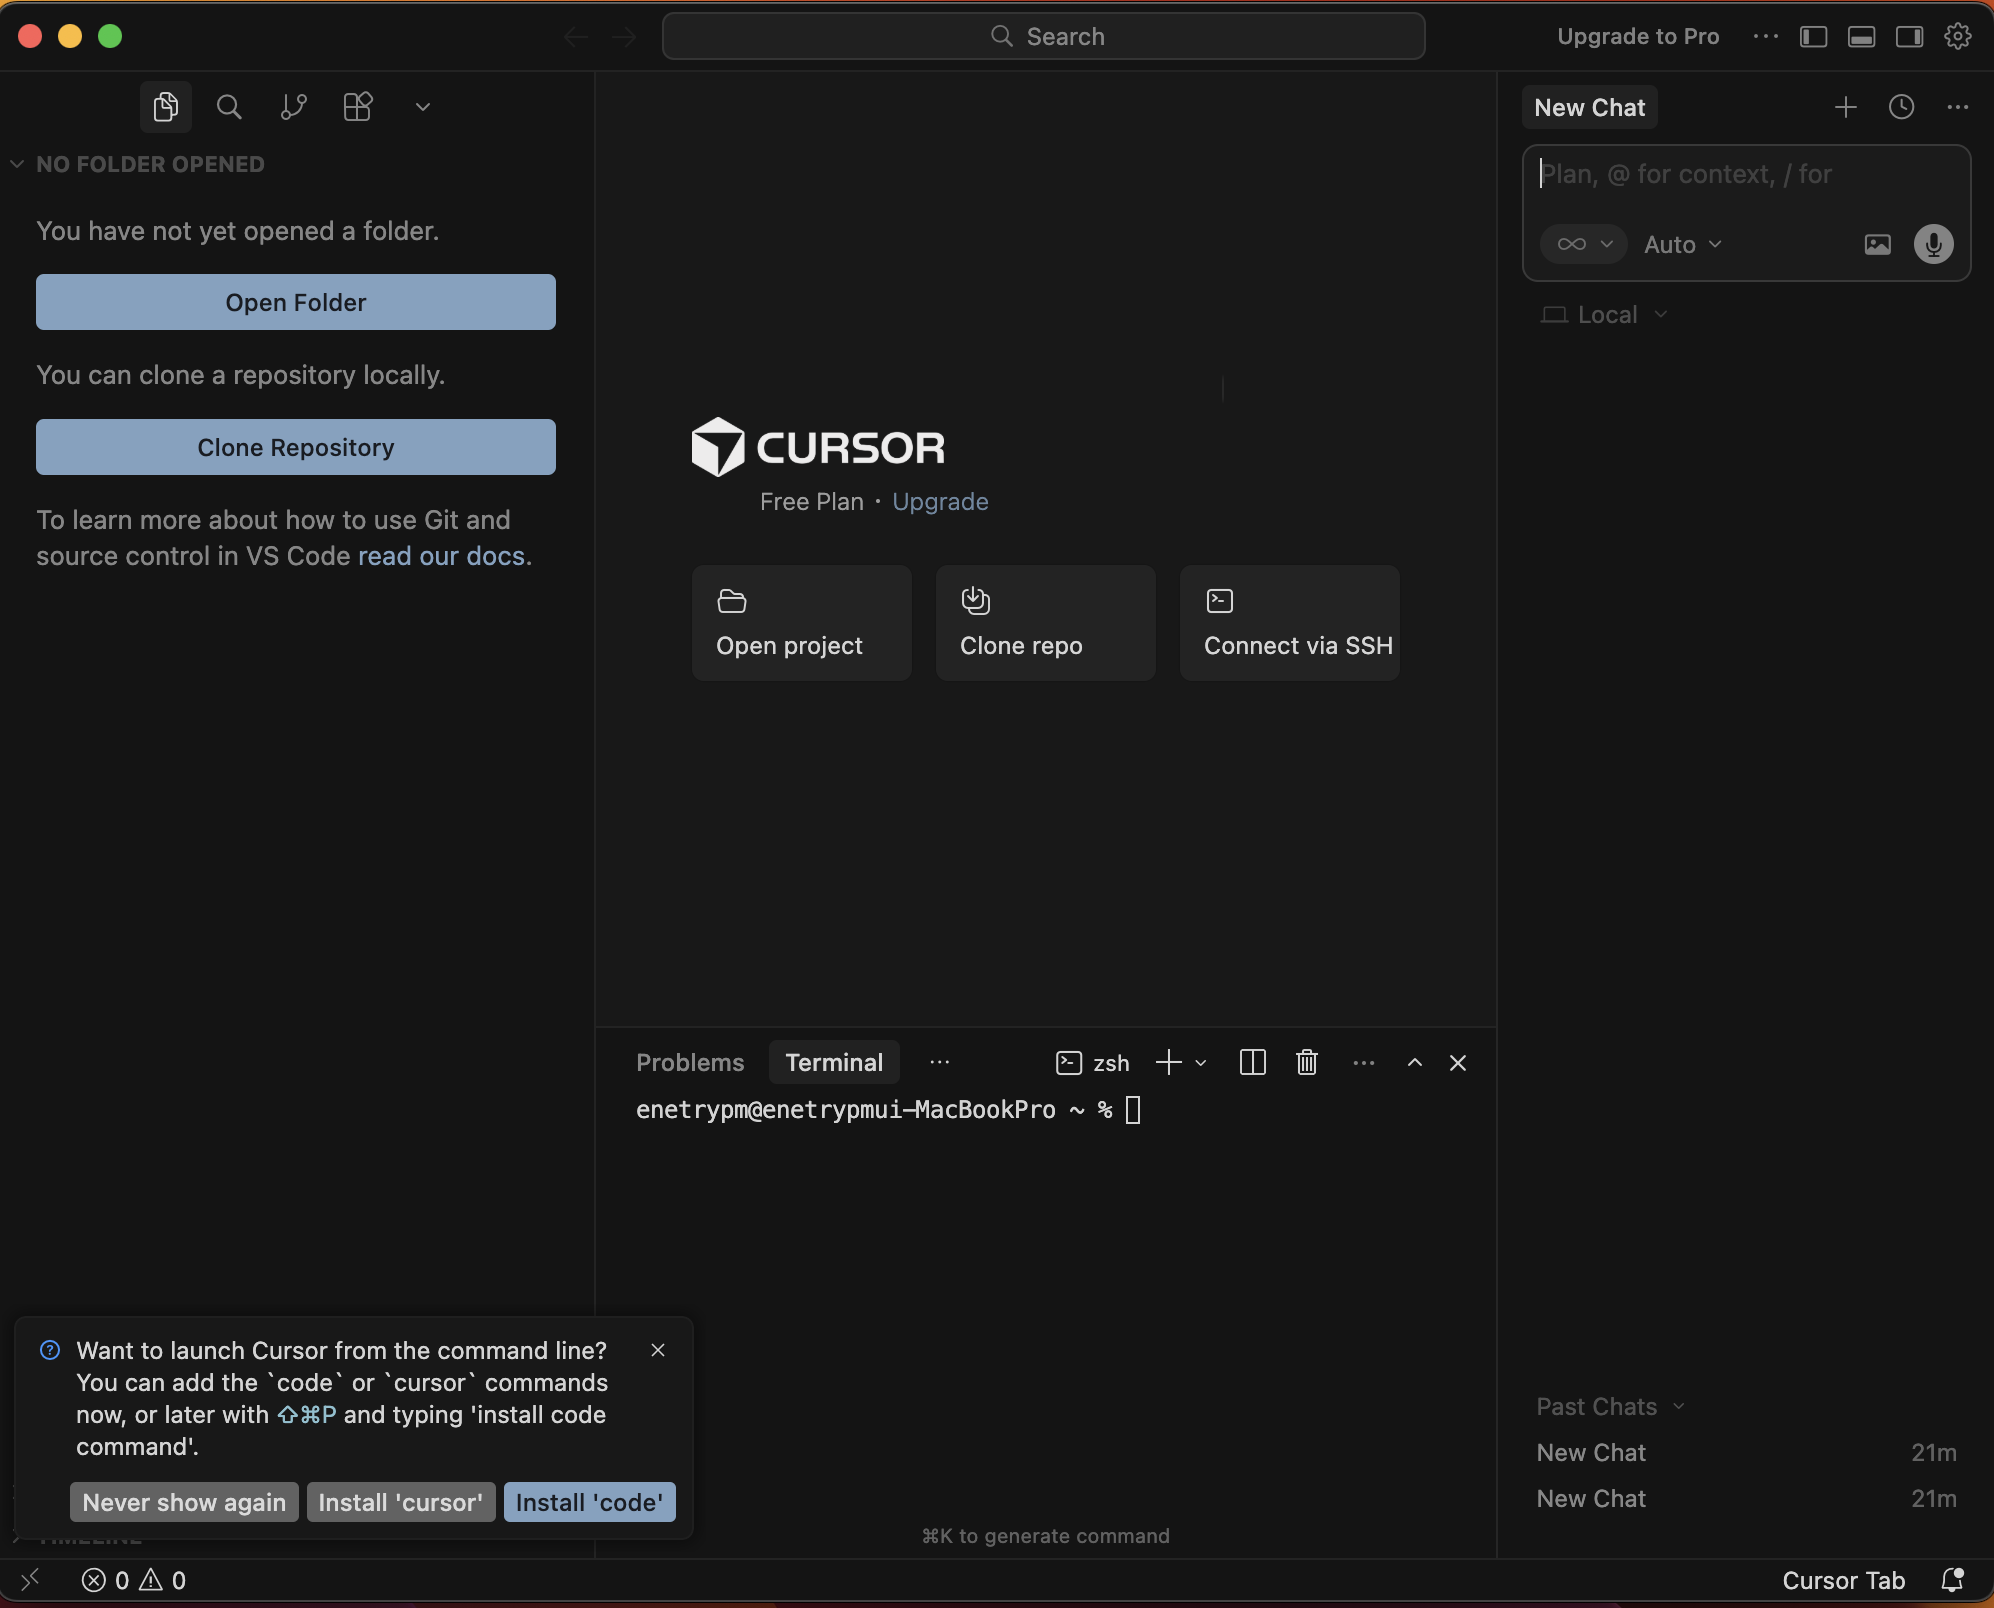Screen dimensions: 1994x1608
Task: Open the notifications bell in status bar
Action: [1951, 1580]
